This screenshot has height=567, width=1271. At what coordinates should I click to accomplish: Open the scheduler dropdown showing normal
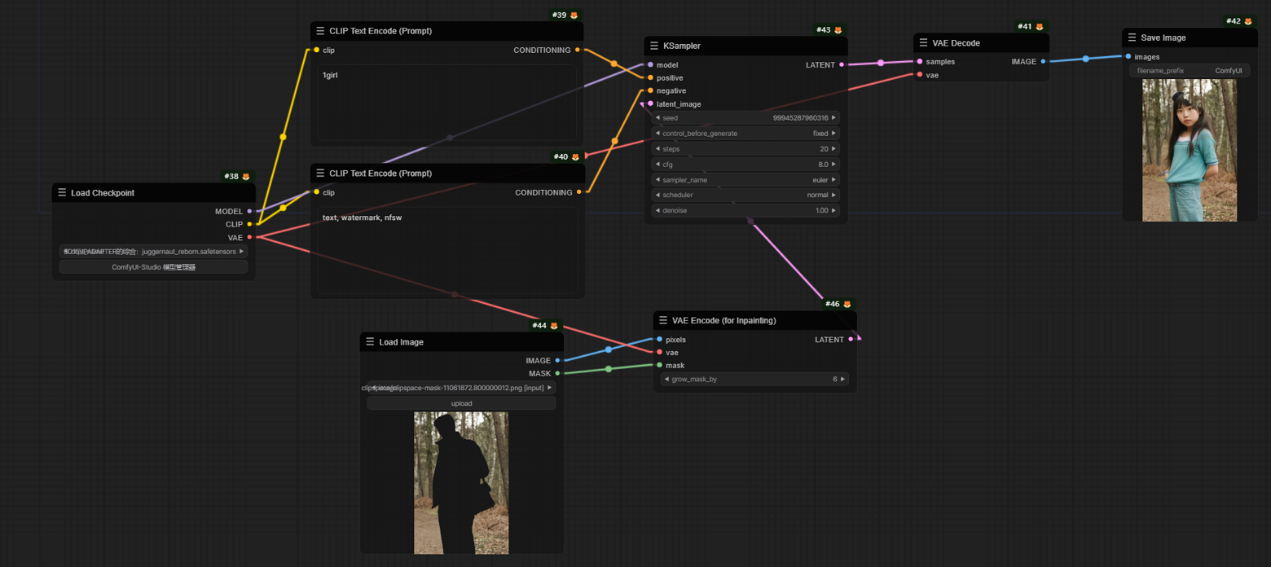click(x=745, y=195)
